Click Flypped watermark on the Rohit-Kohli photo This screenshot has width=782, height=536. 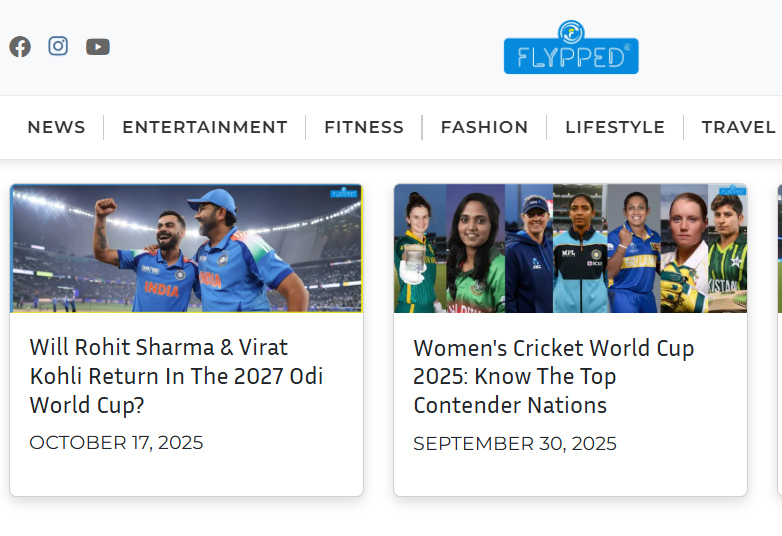344,192
